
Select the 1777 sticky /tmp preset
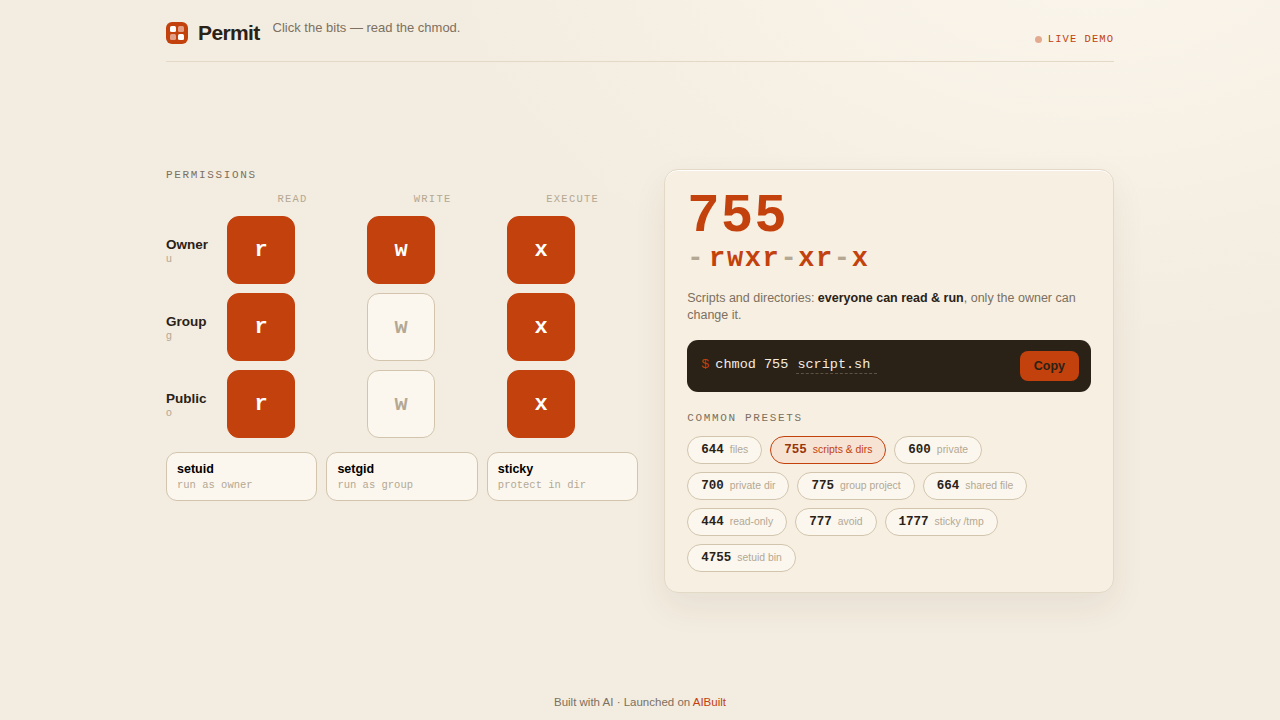941,522
